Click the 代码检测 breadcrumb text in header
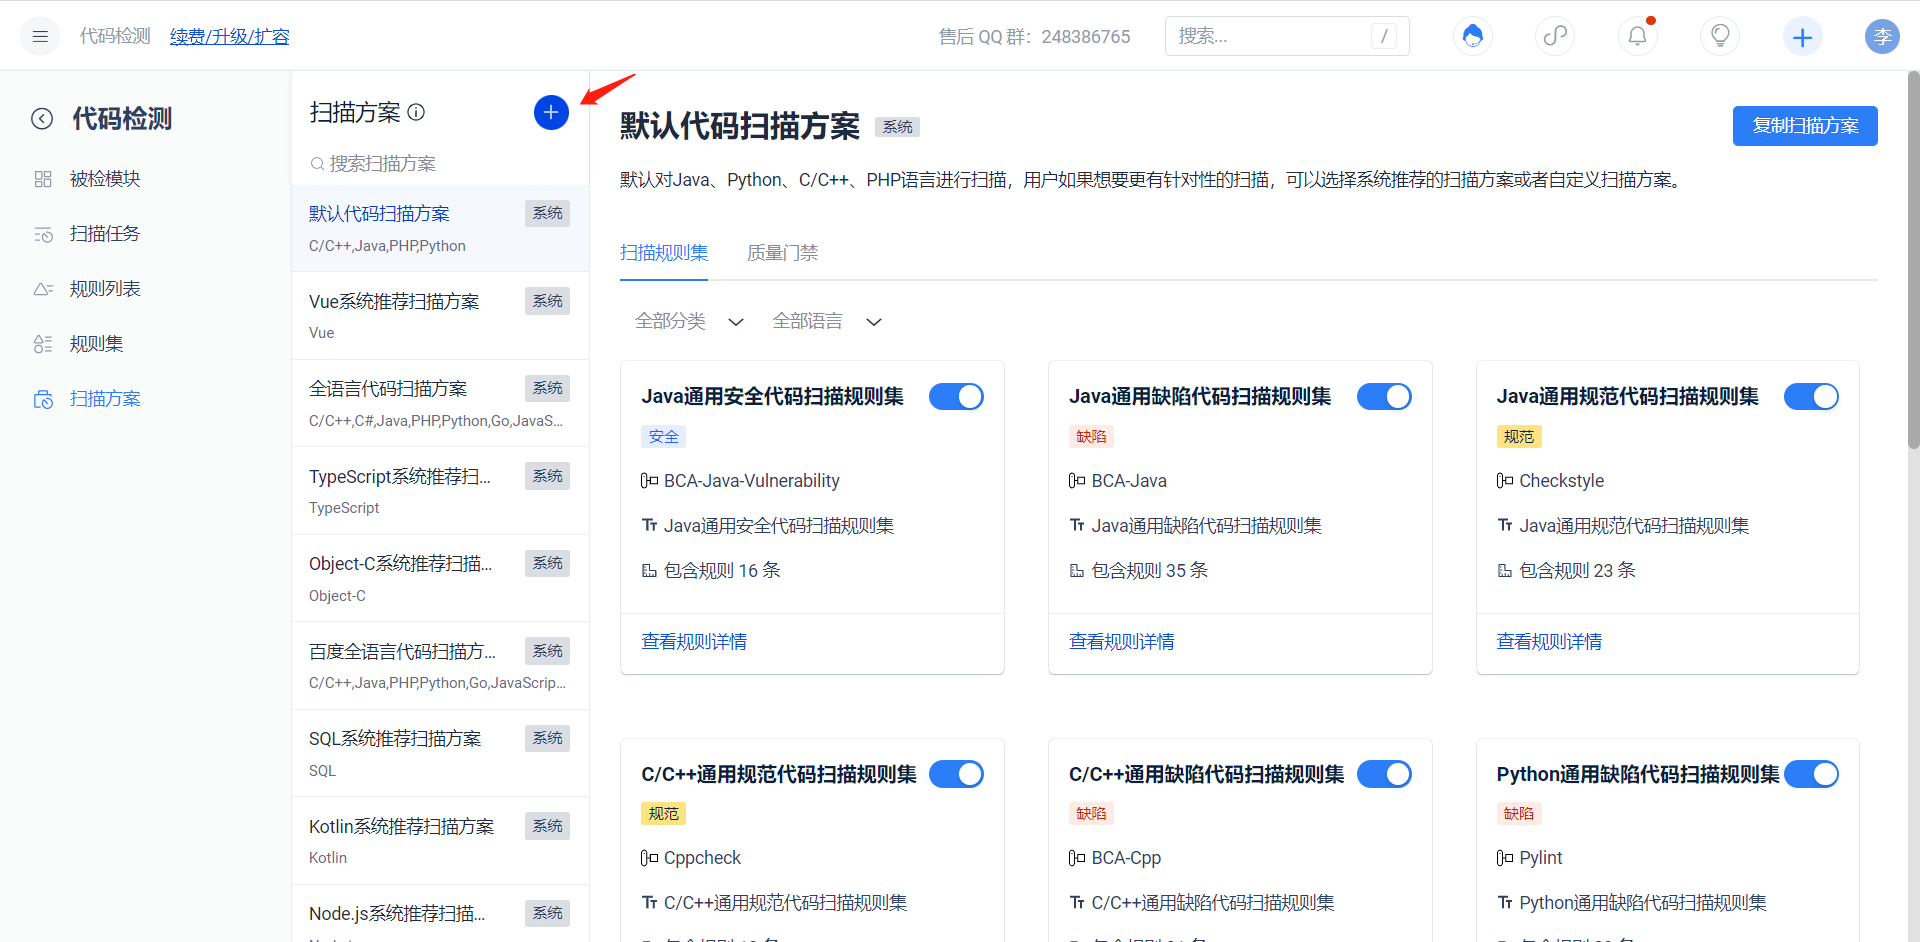 (115, 37)
